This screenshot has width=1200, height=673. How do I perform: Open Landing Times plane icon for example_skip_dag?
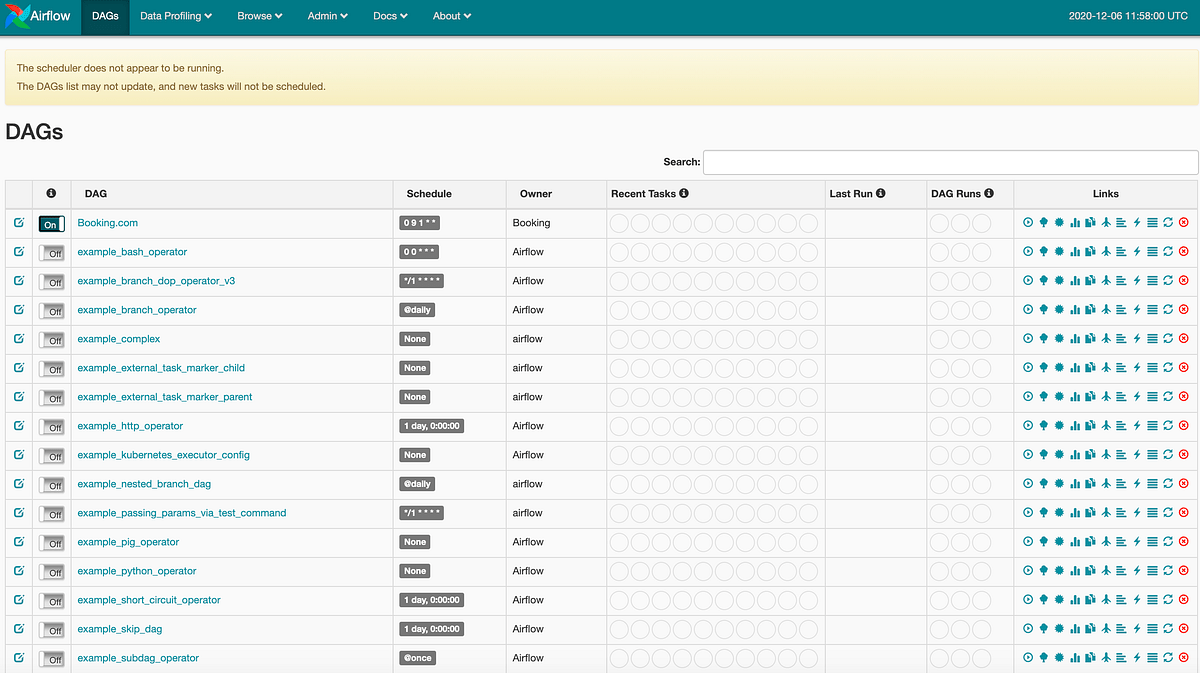point(1106,628)
